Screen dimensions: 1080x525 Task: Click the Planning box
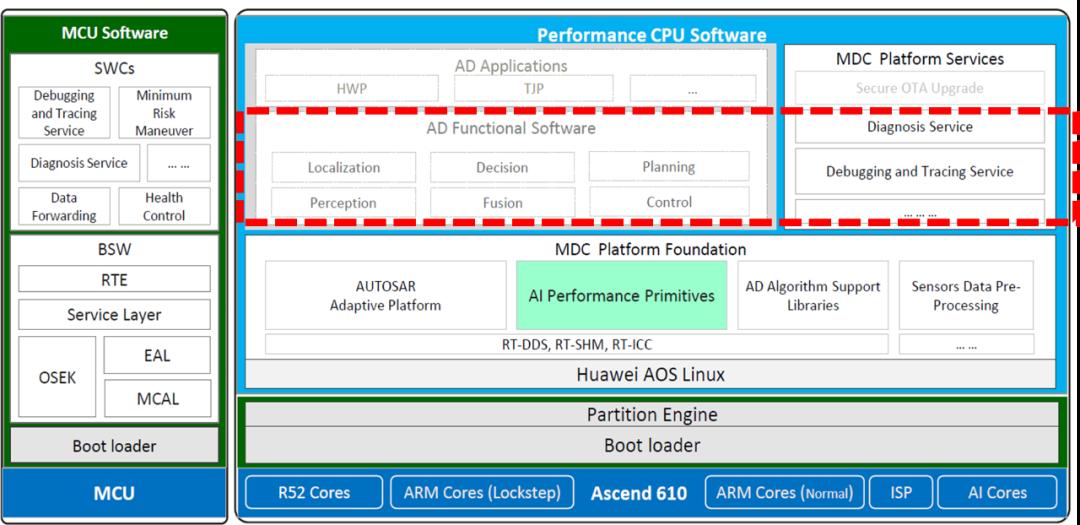point(669,167)
